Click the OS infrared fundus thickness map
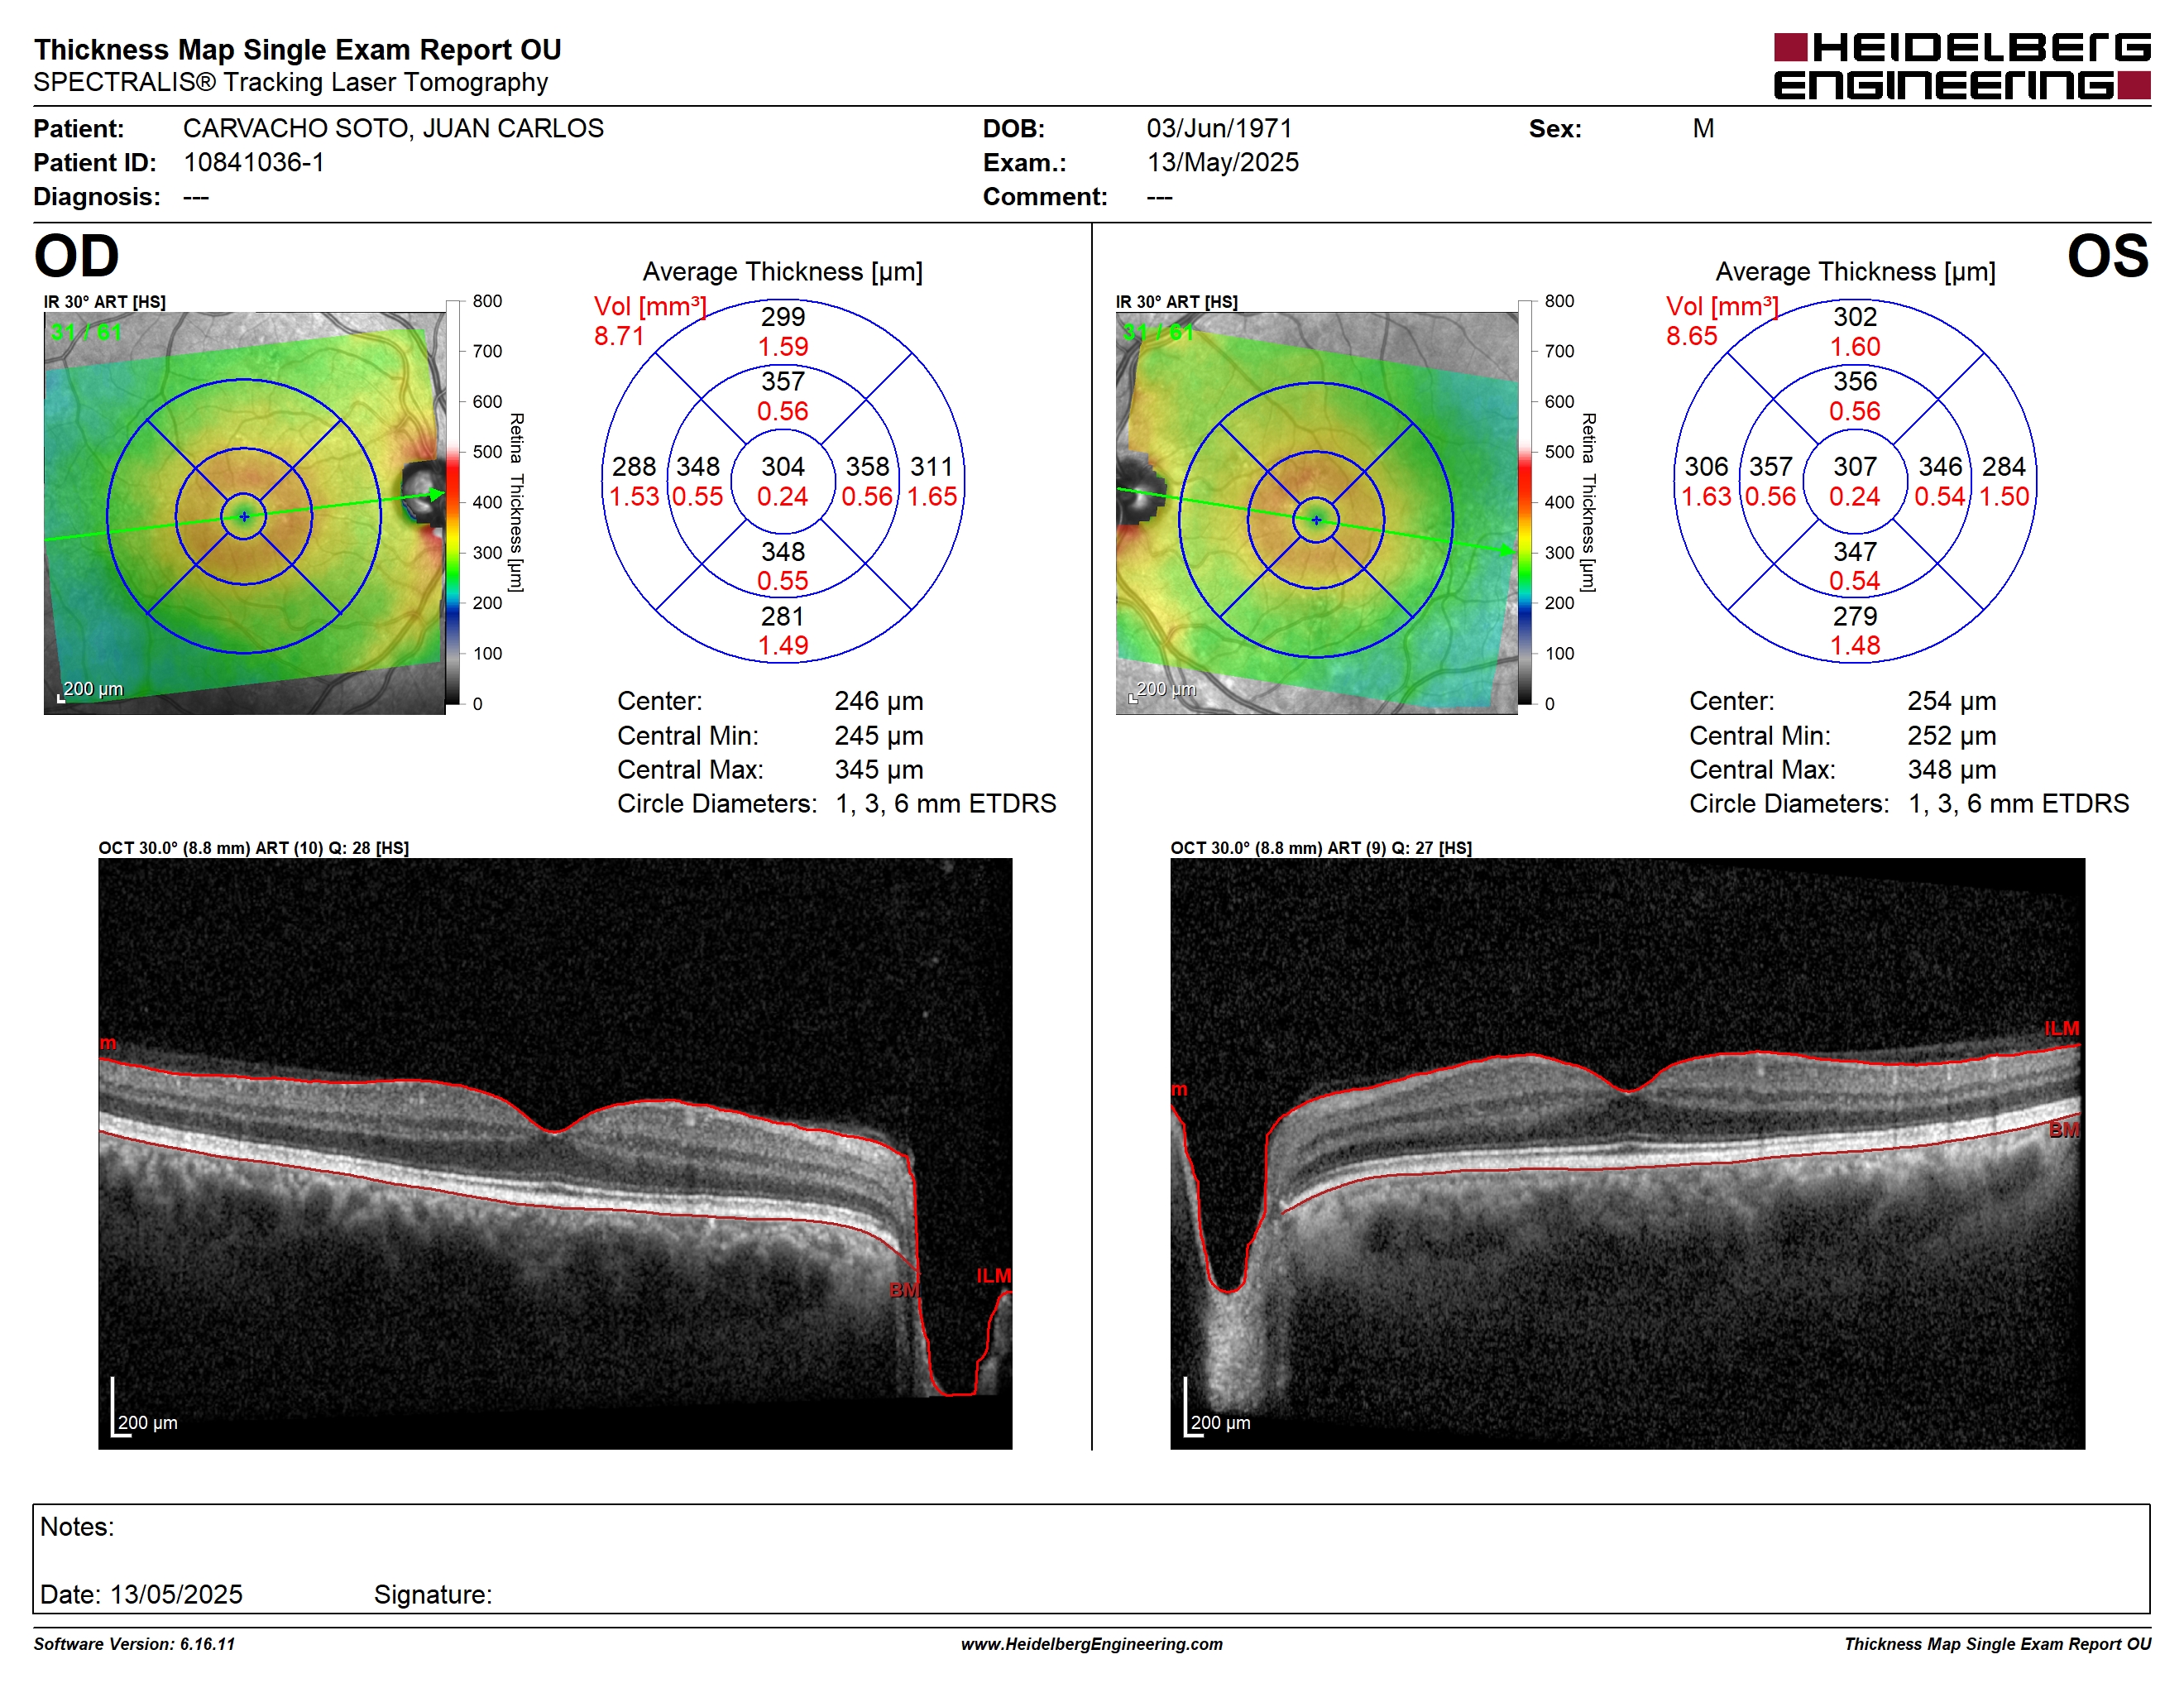The width and height of the screenshot is (2184, 1688). (x=1316, y=513)
